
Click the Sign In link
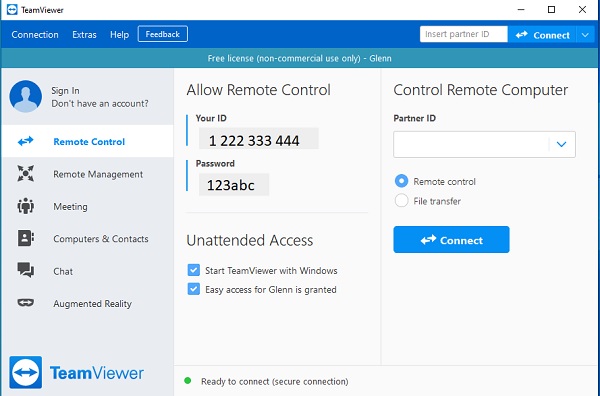click(65, 91)
